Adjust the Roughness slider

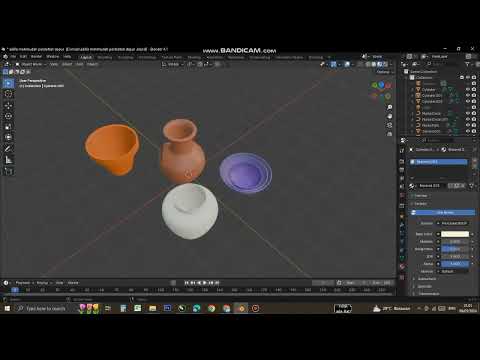click(455, 249)
